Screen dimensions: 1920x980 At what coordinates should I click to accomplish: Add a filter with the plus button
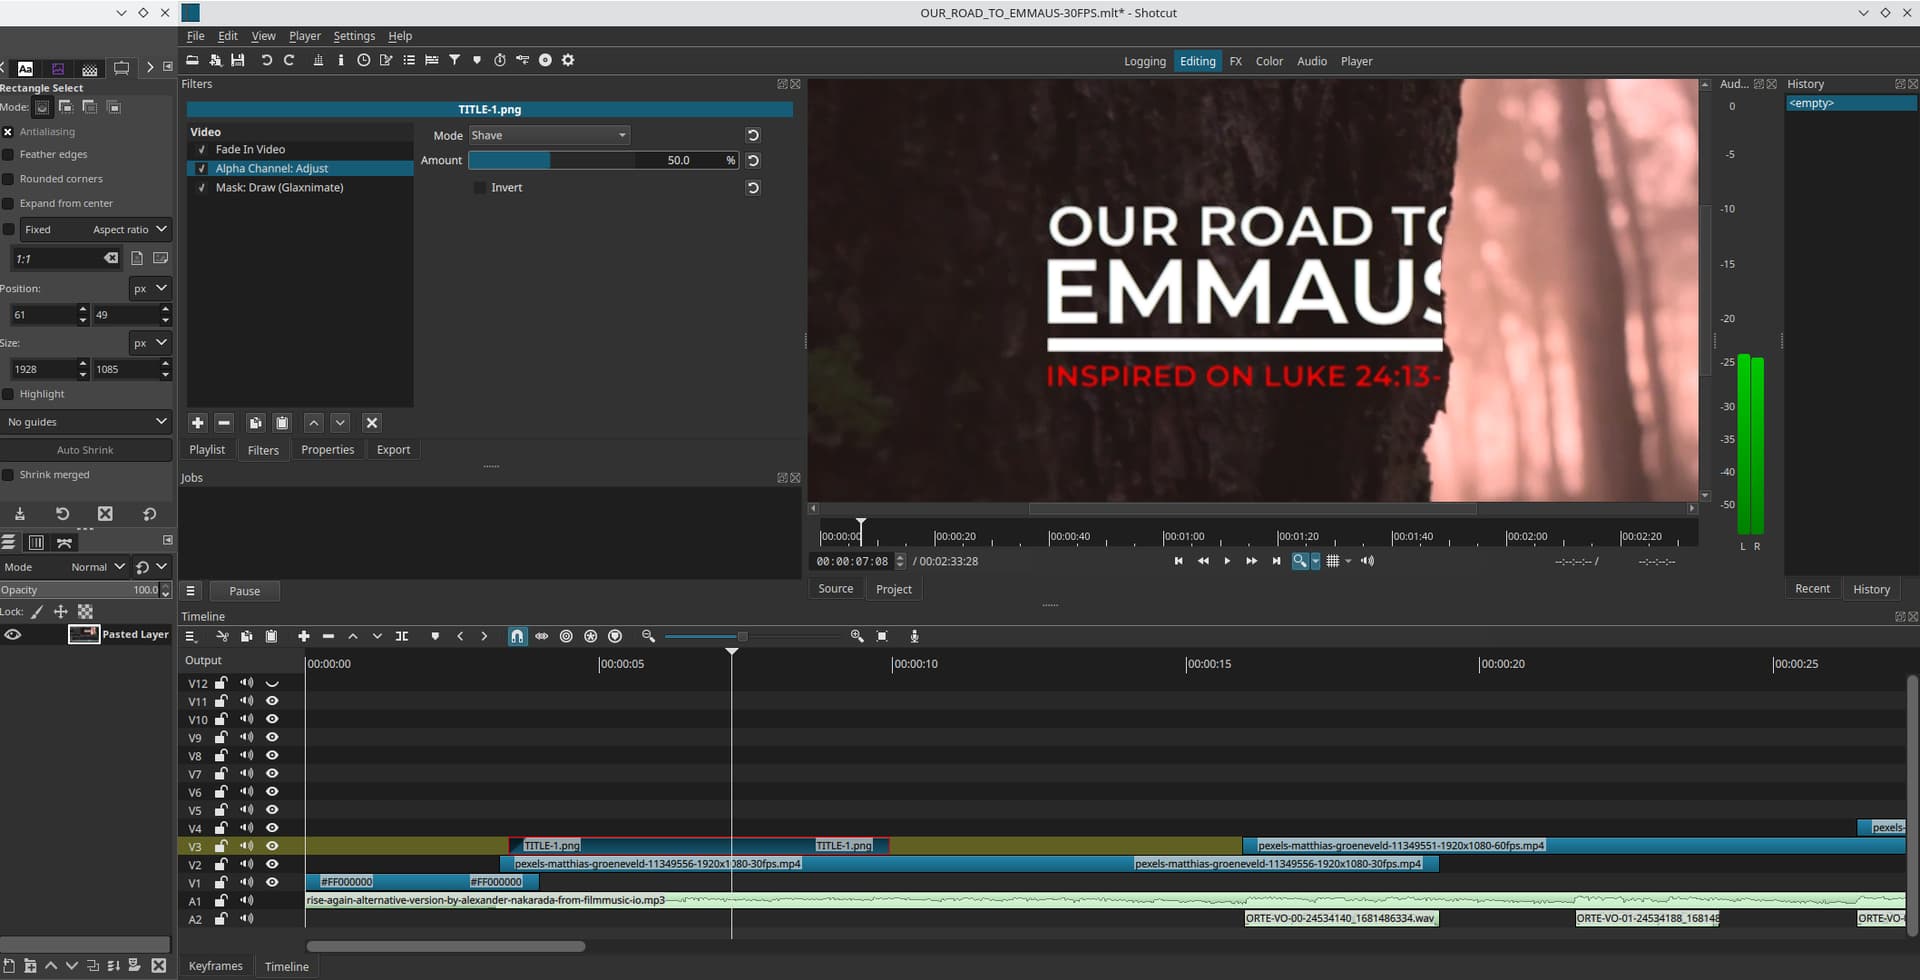click(x=197, y=423)
